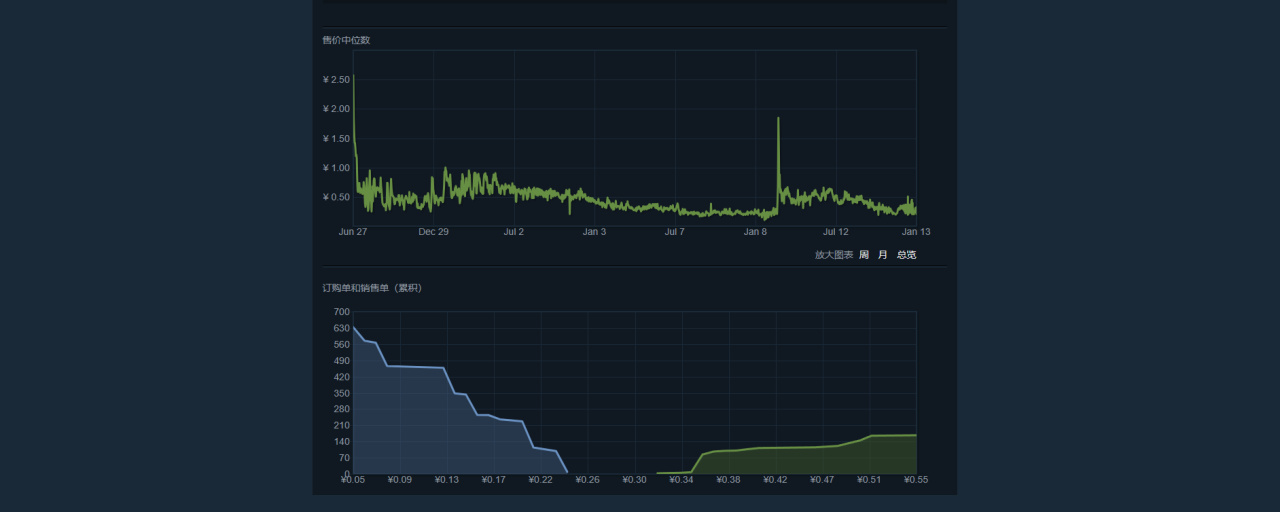Click the ¥0.34 price axis label
Image resolution: width=1280 pixels, height=512 pixels.
681,480
